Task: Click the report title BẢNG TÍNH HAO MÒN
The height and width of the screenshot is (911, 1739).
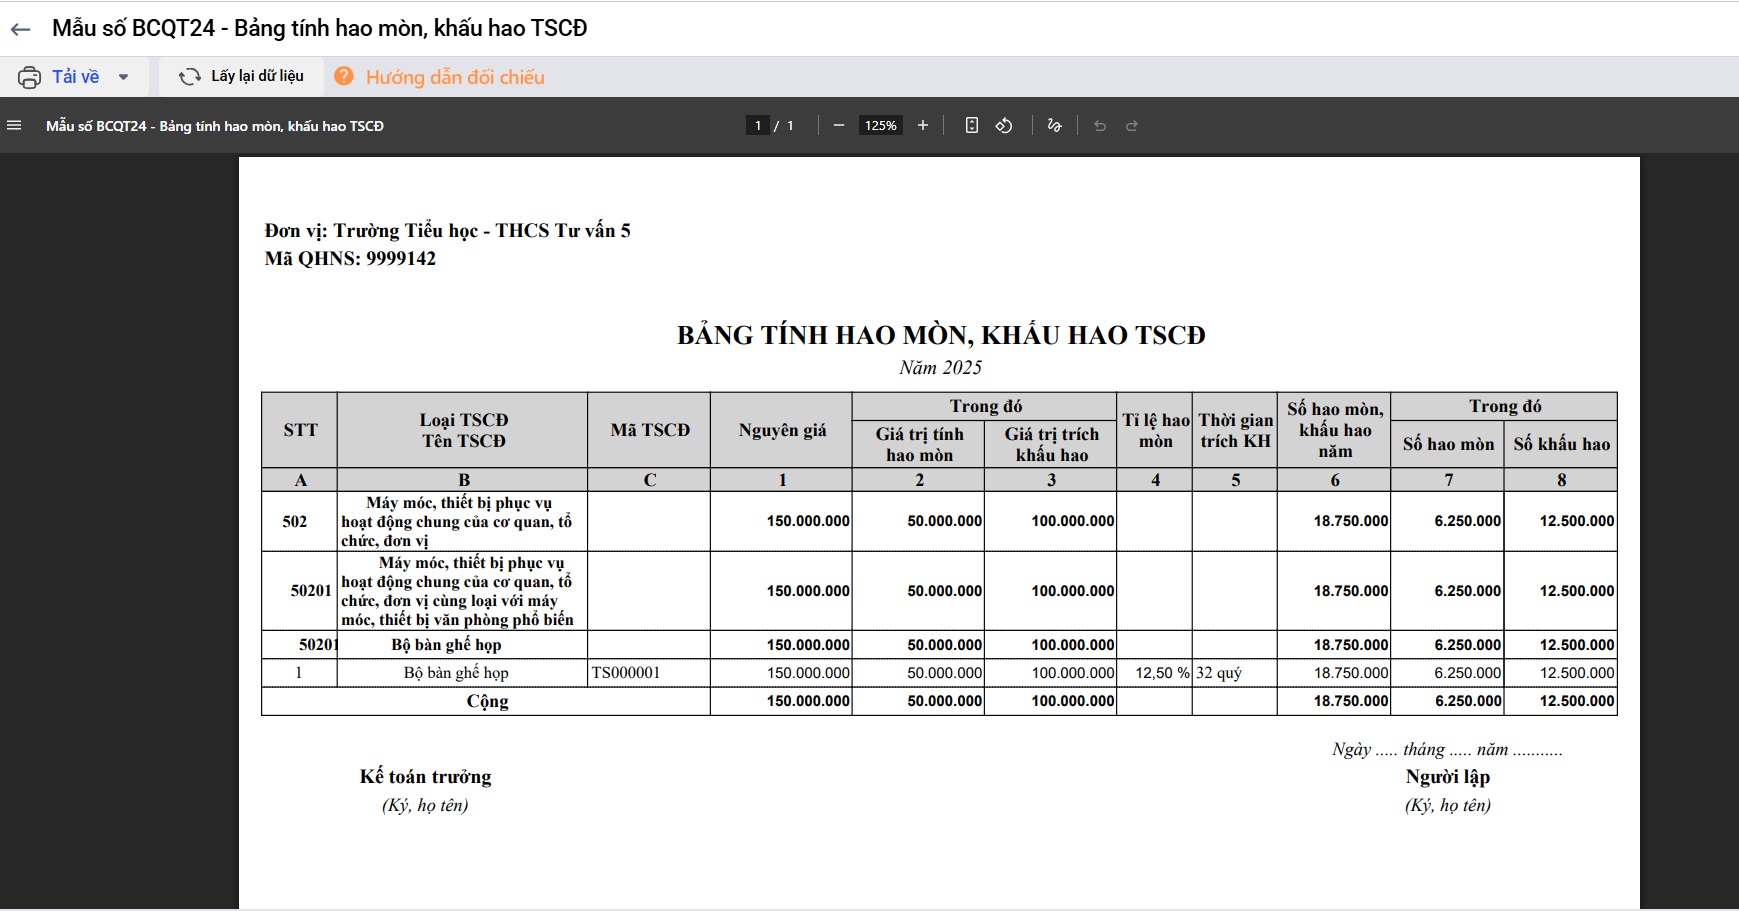Action: [941, 335]
